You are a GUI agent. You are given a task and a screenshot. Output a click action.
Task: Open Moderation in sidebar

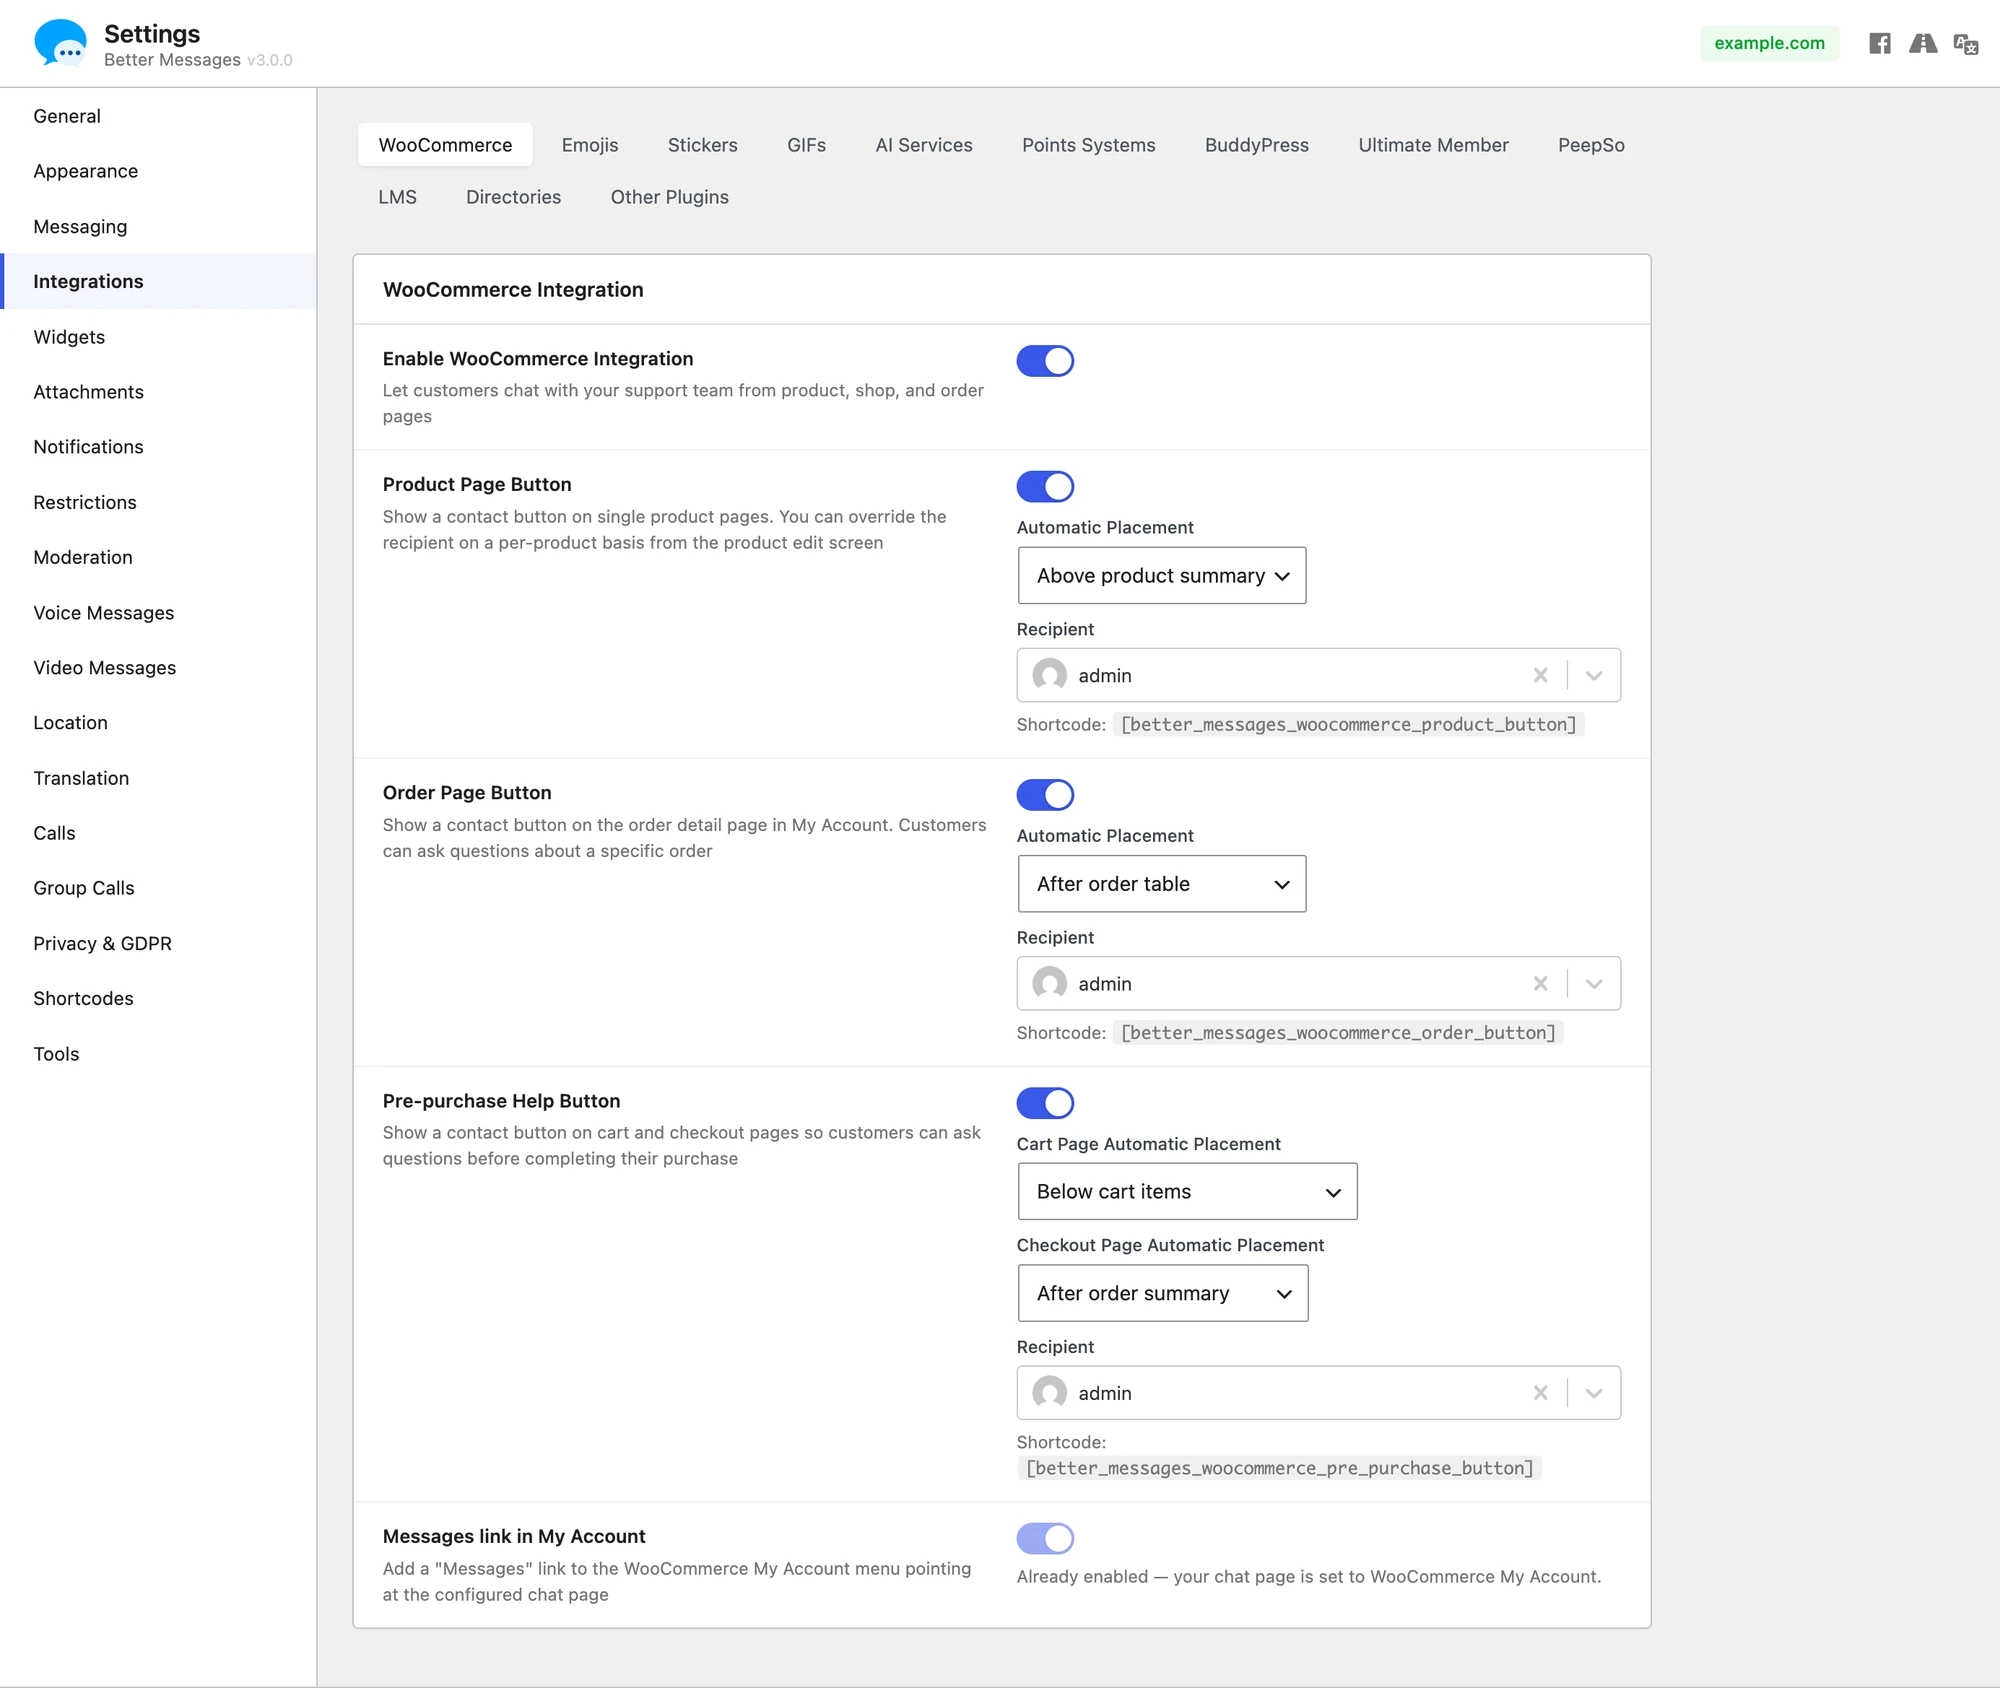tap(158, 557)
